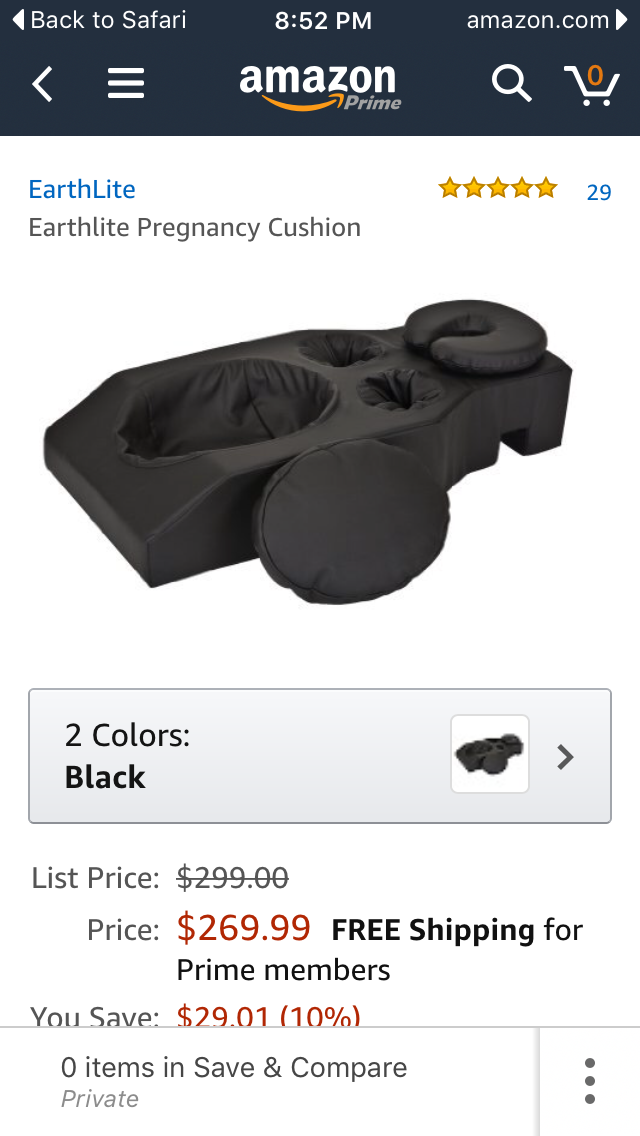Open search with magnifier icon
Image resolution: width=640 pixels, height=1136 pixels.
pyautogui.click(x=512, y=83)
